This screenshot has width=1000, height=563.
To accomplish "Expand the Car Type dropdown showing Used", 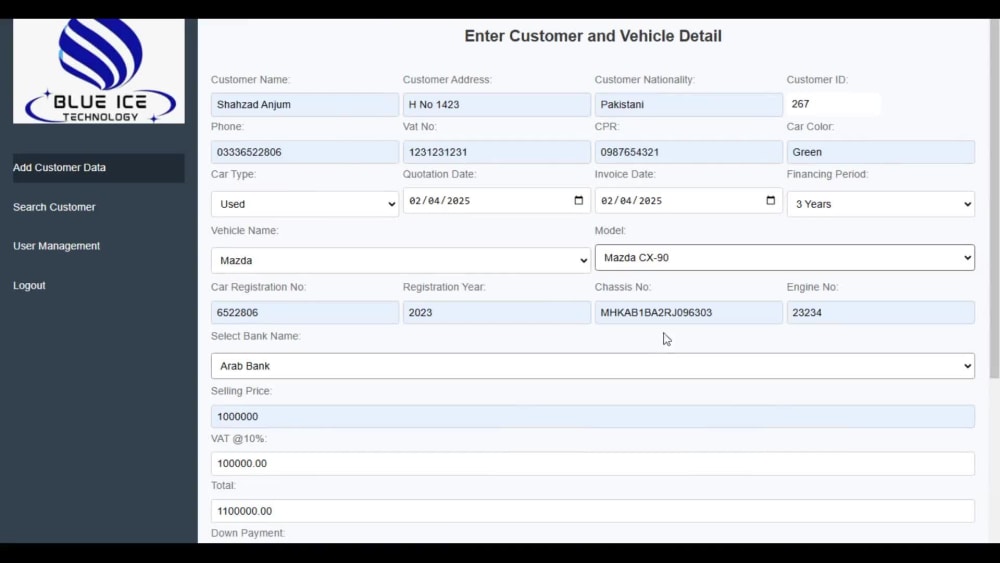I will [305, 204].
